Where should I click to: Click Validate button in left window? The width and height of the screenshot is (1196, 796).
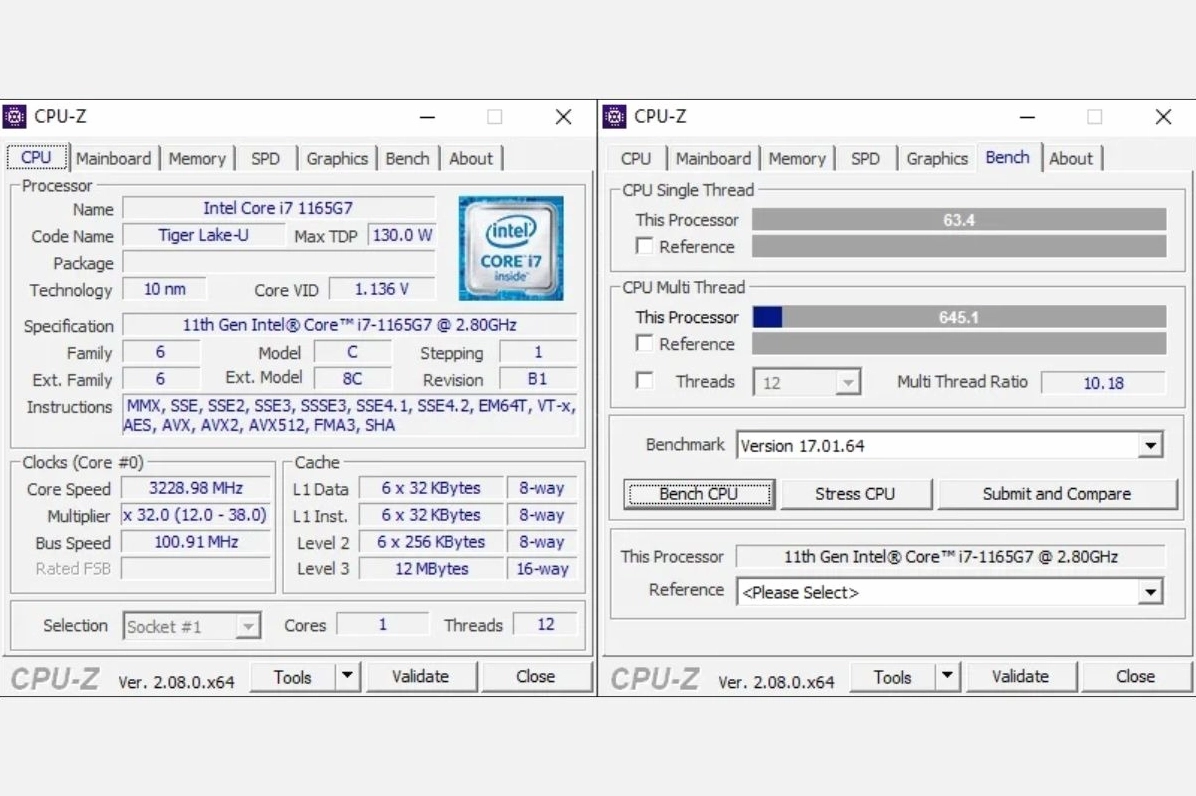(421, 677)
